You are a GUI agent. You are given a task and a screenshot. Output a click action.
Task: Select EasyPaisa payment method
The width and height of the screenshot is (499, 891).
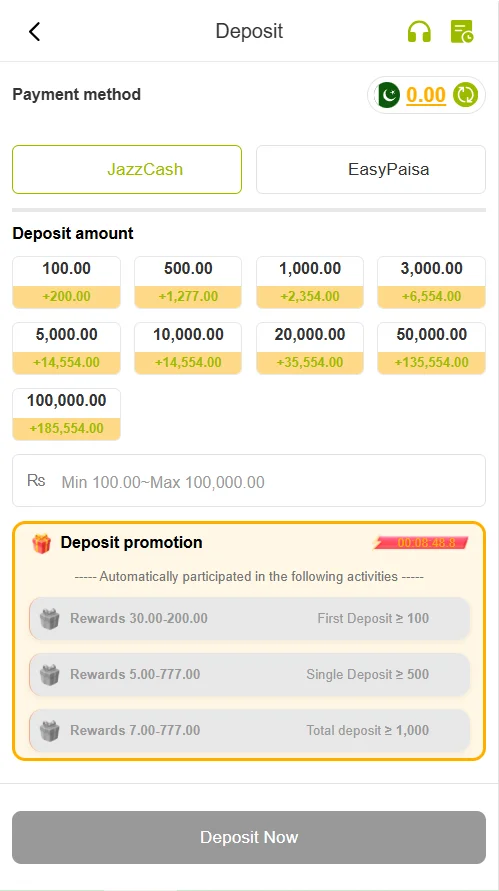coord(371,169)
